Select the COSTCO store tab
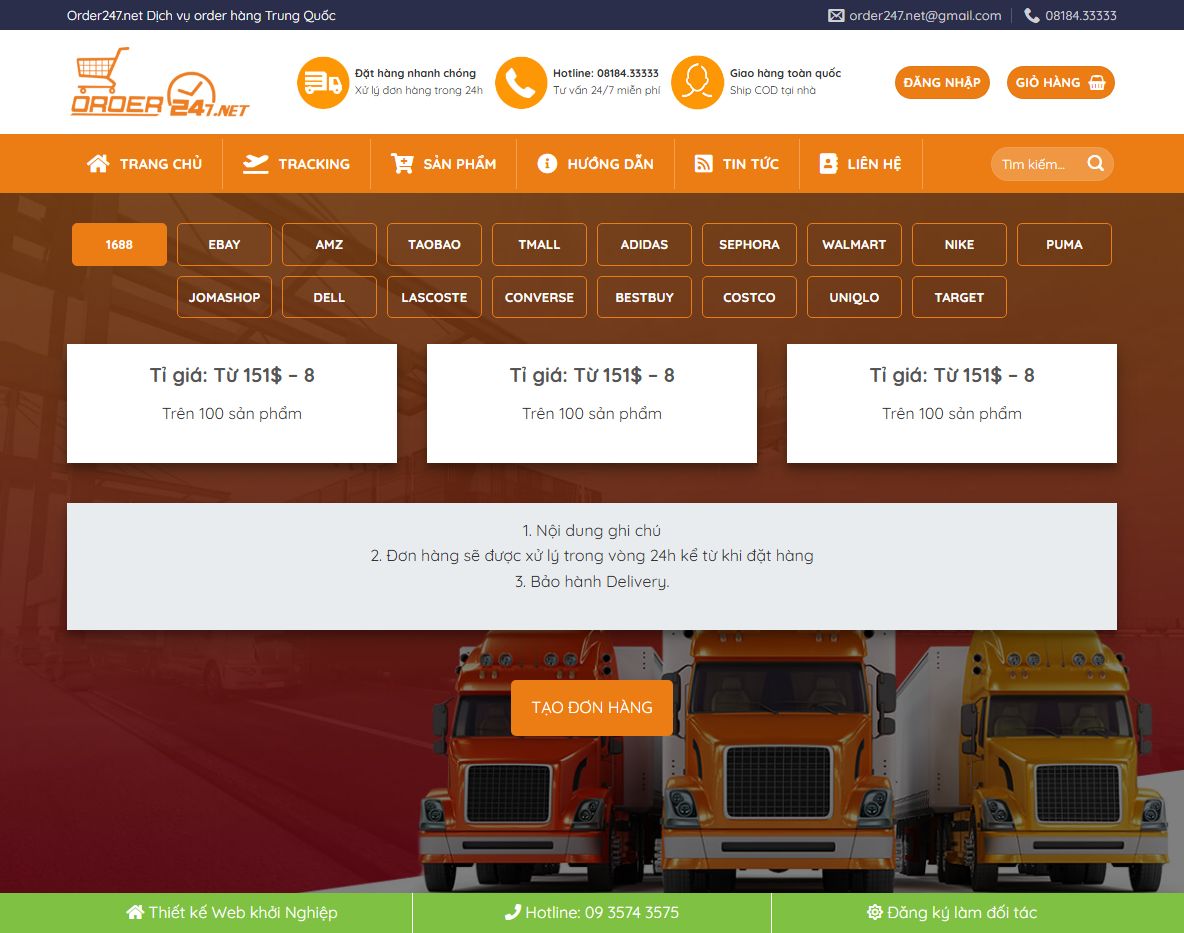 (749, 297)
